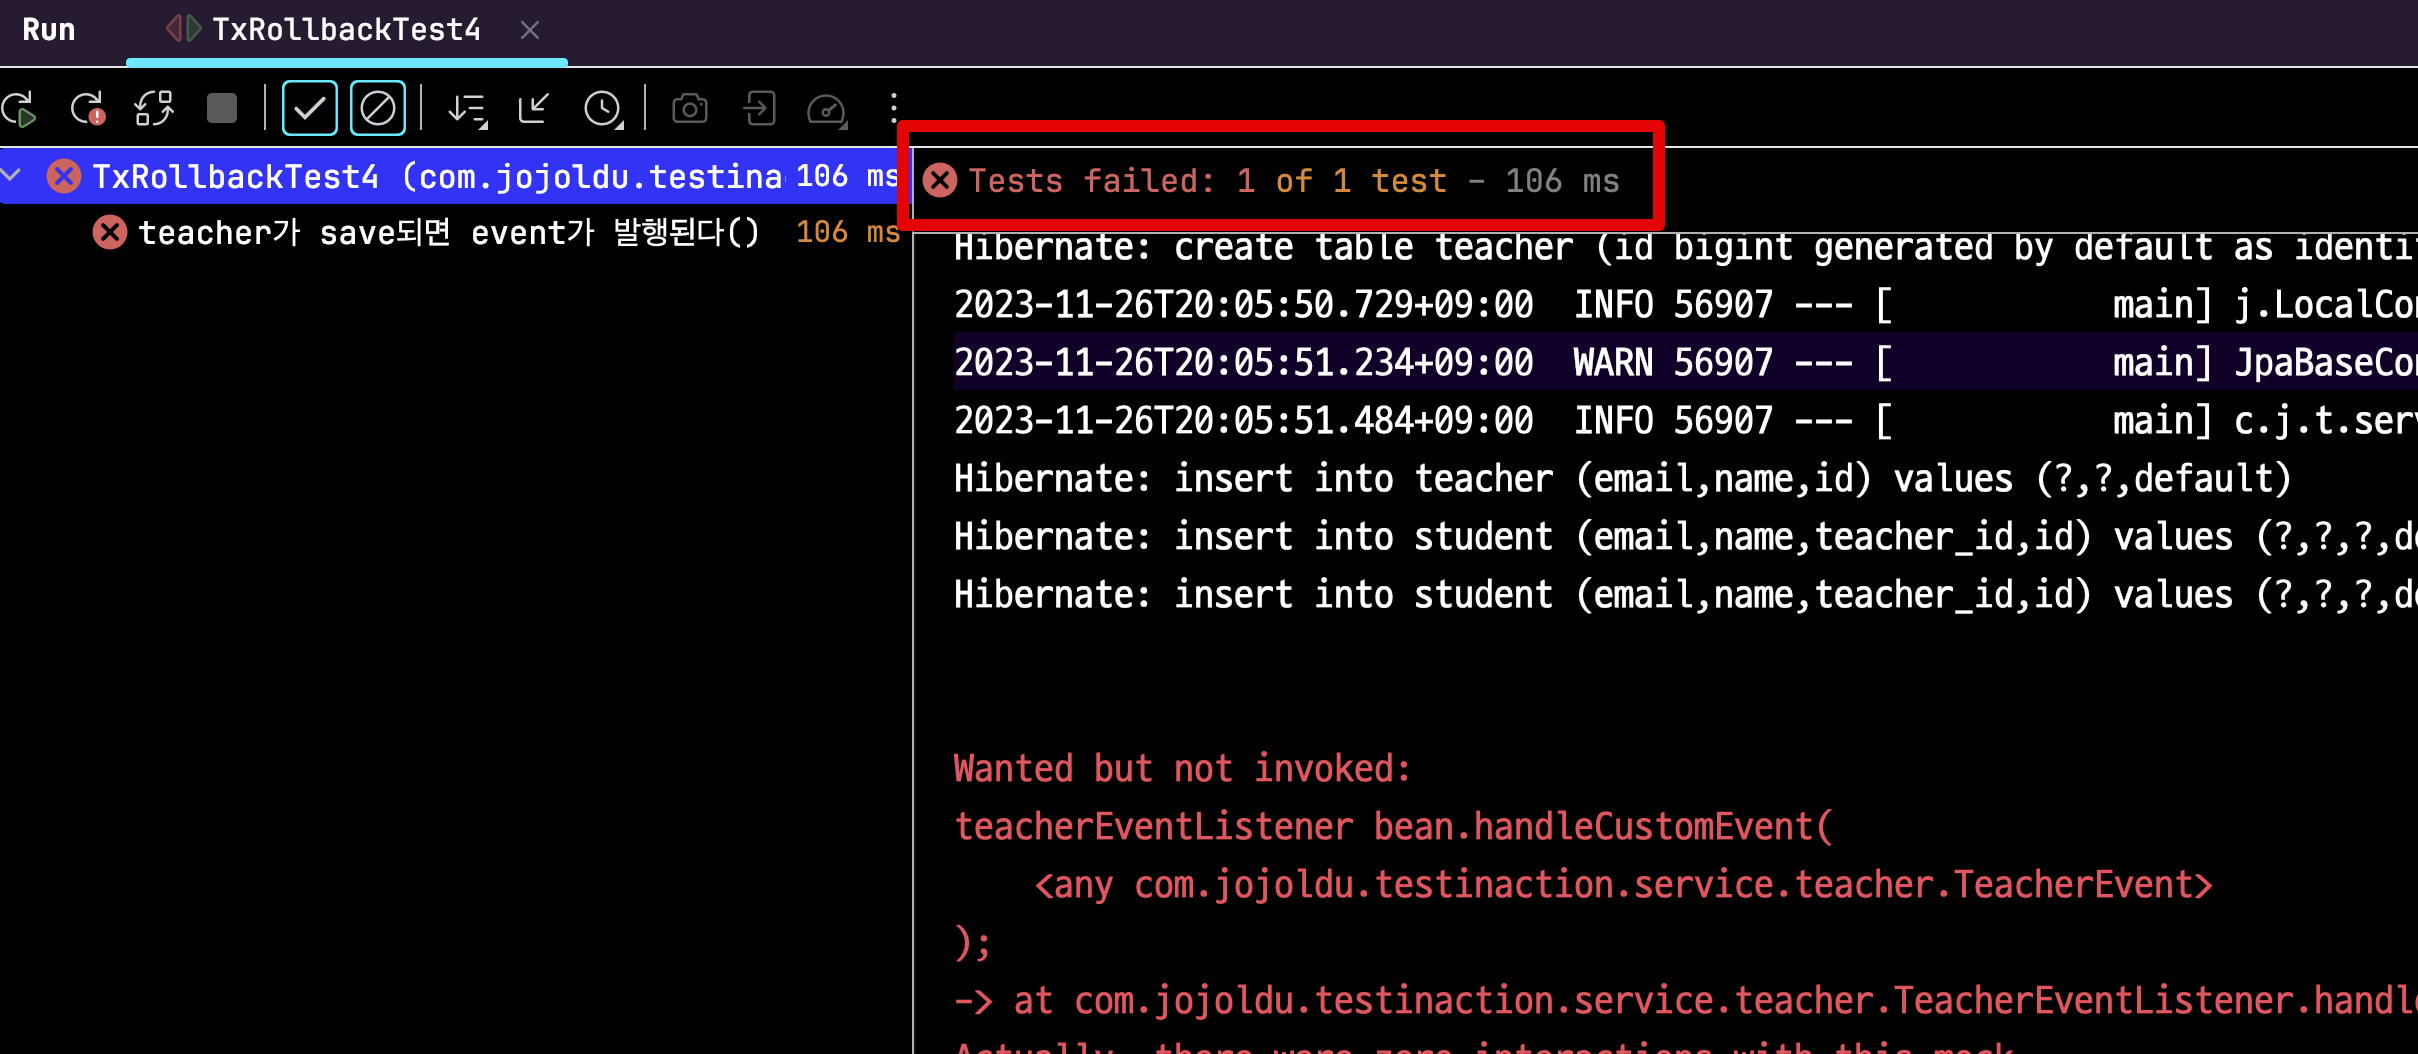
Task: Click 'Hibernate: create table teacher' log line
Action: [x=1685, y=247]
